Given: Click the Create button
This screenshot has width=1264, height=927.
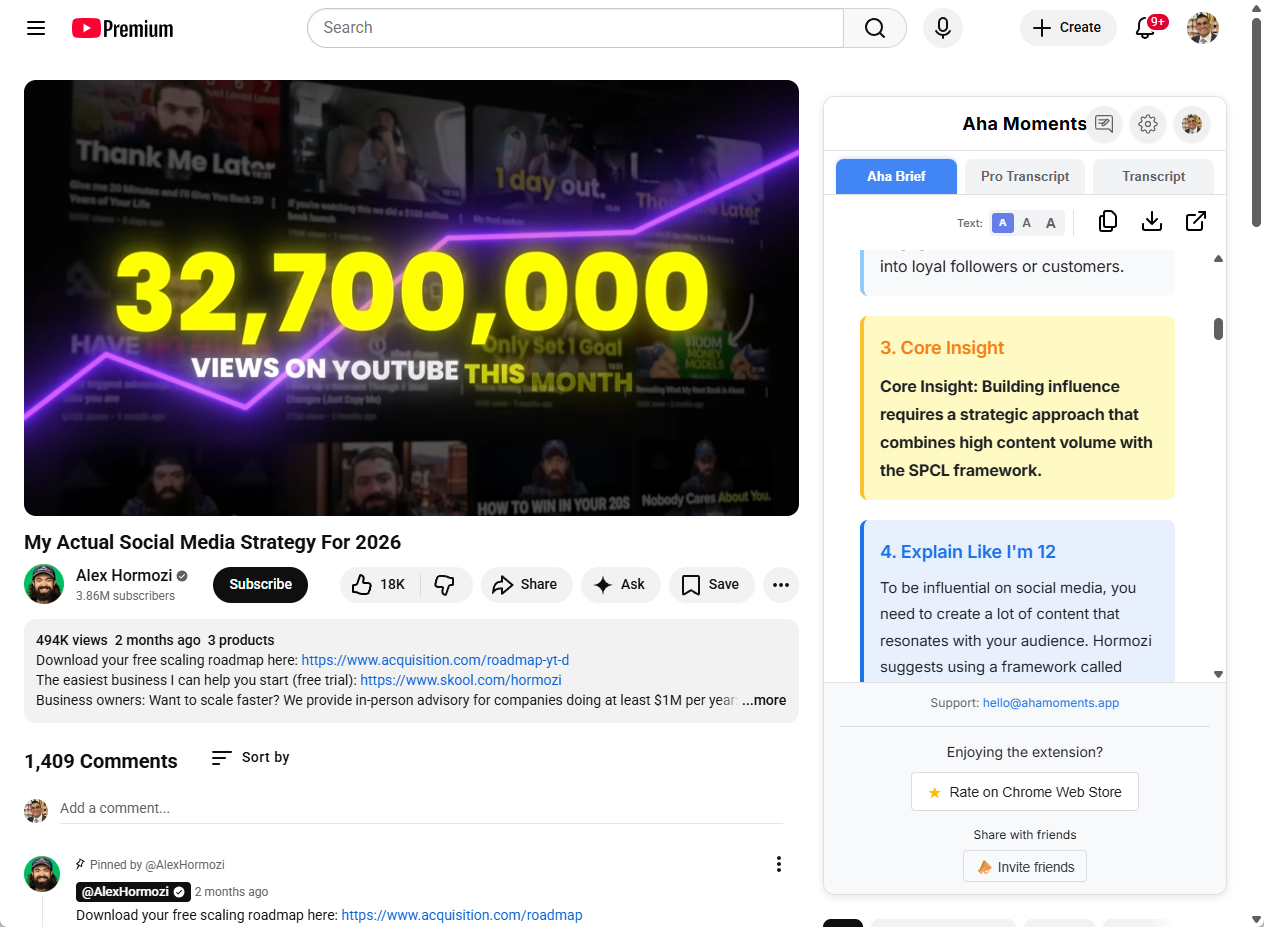Looking at the screenshot, I should coord(1068,28).
